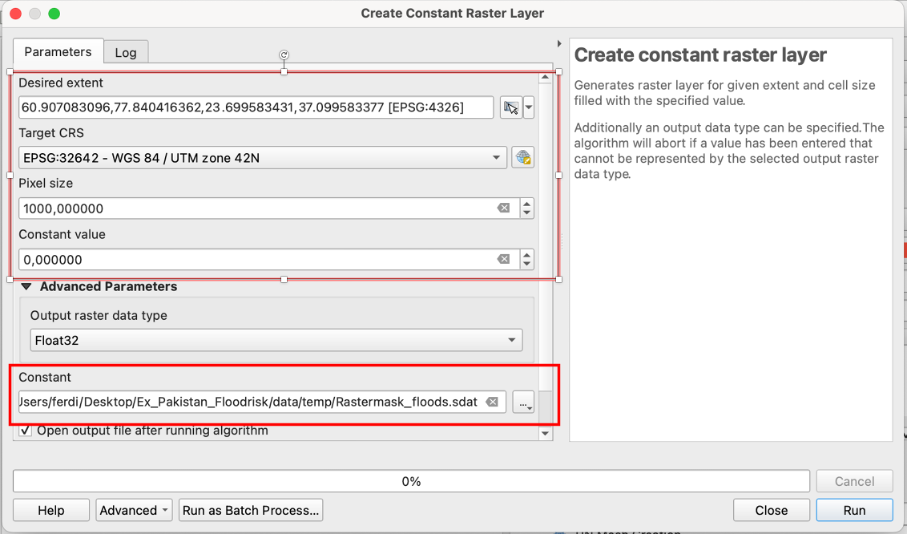Click the Run button
908x534 pixels.
(x=854, y=510)
